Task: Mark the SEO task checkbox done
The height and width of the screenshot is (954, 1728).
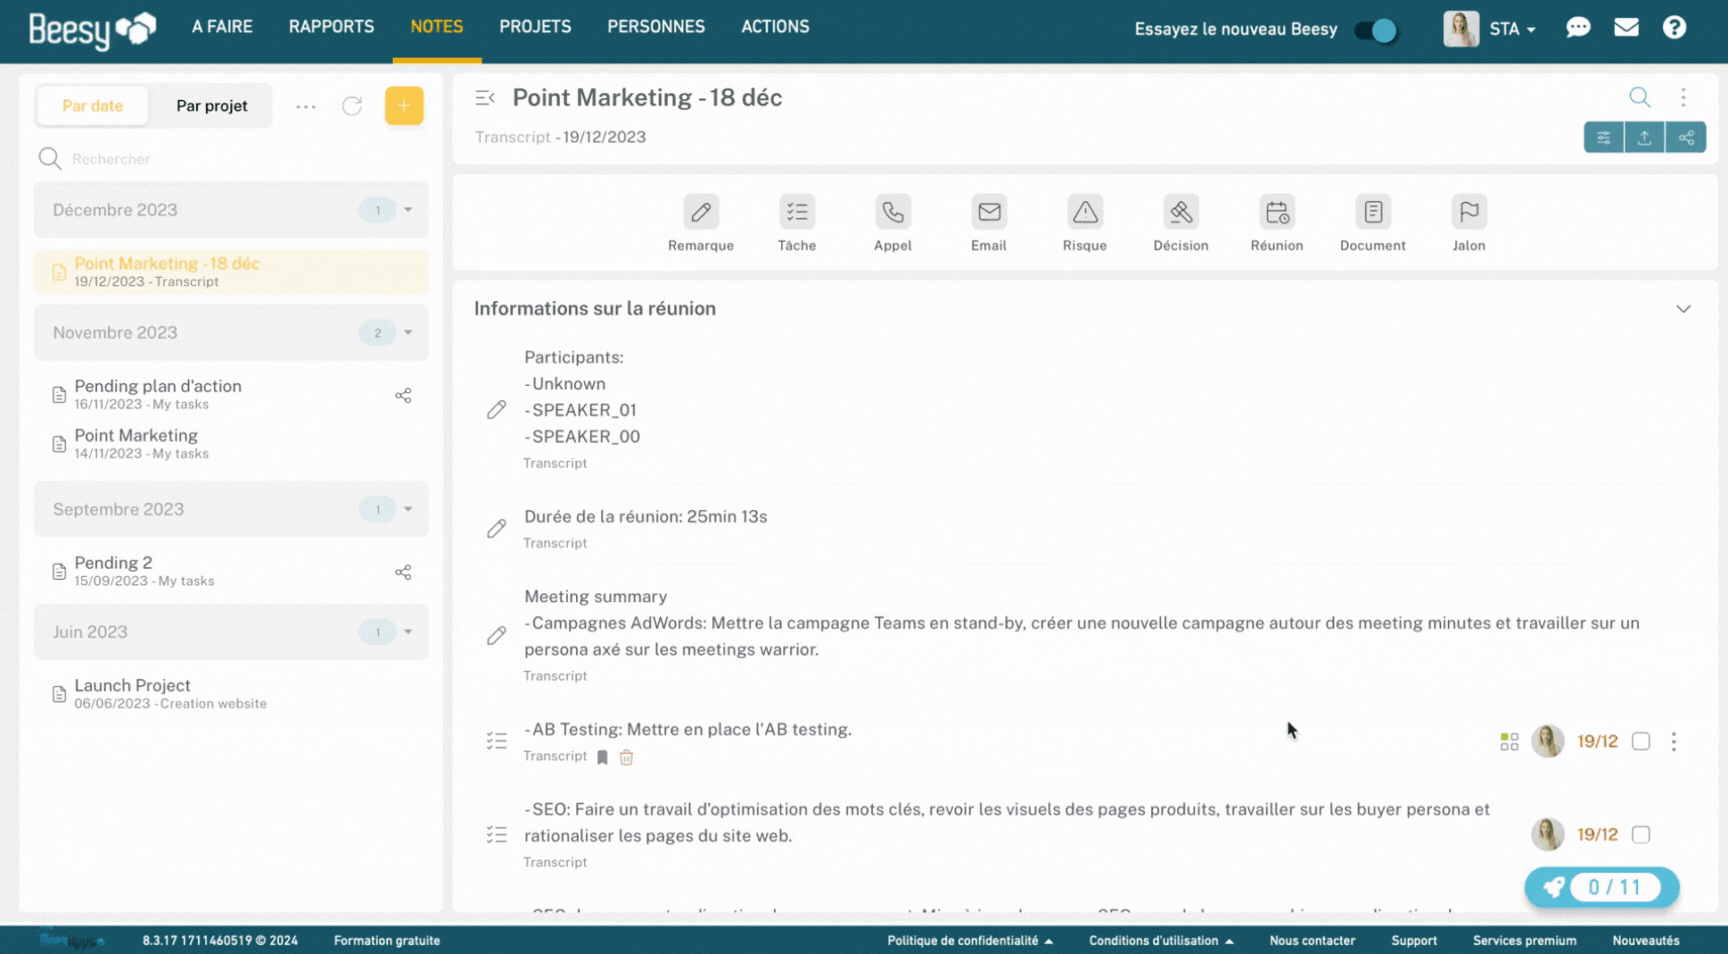Action: point(1640,834)
